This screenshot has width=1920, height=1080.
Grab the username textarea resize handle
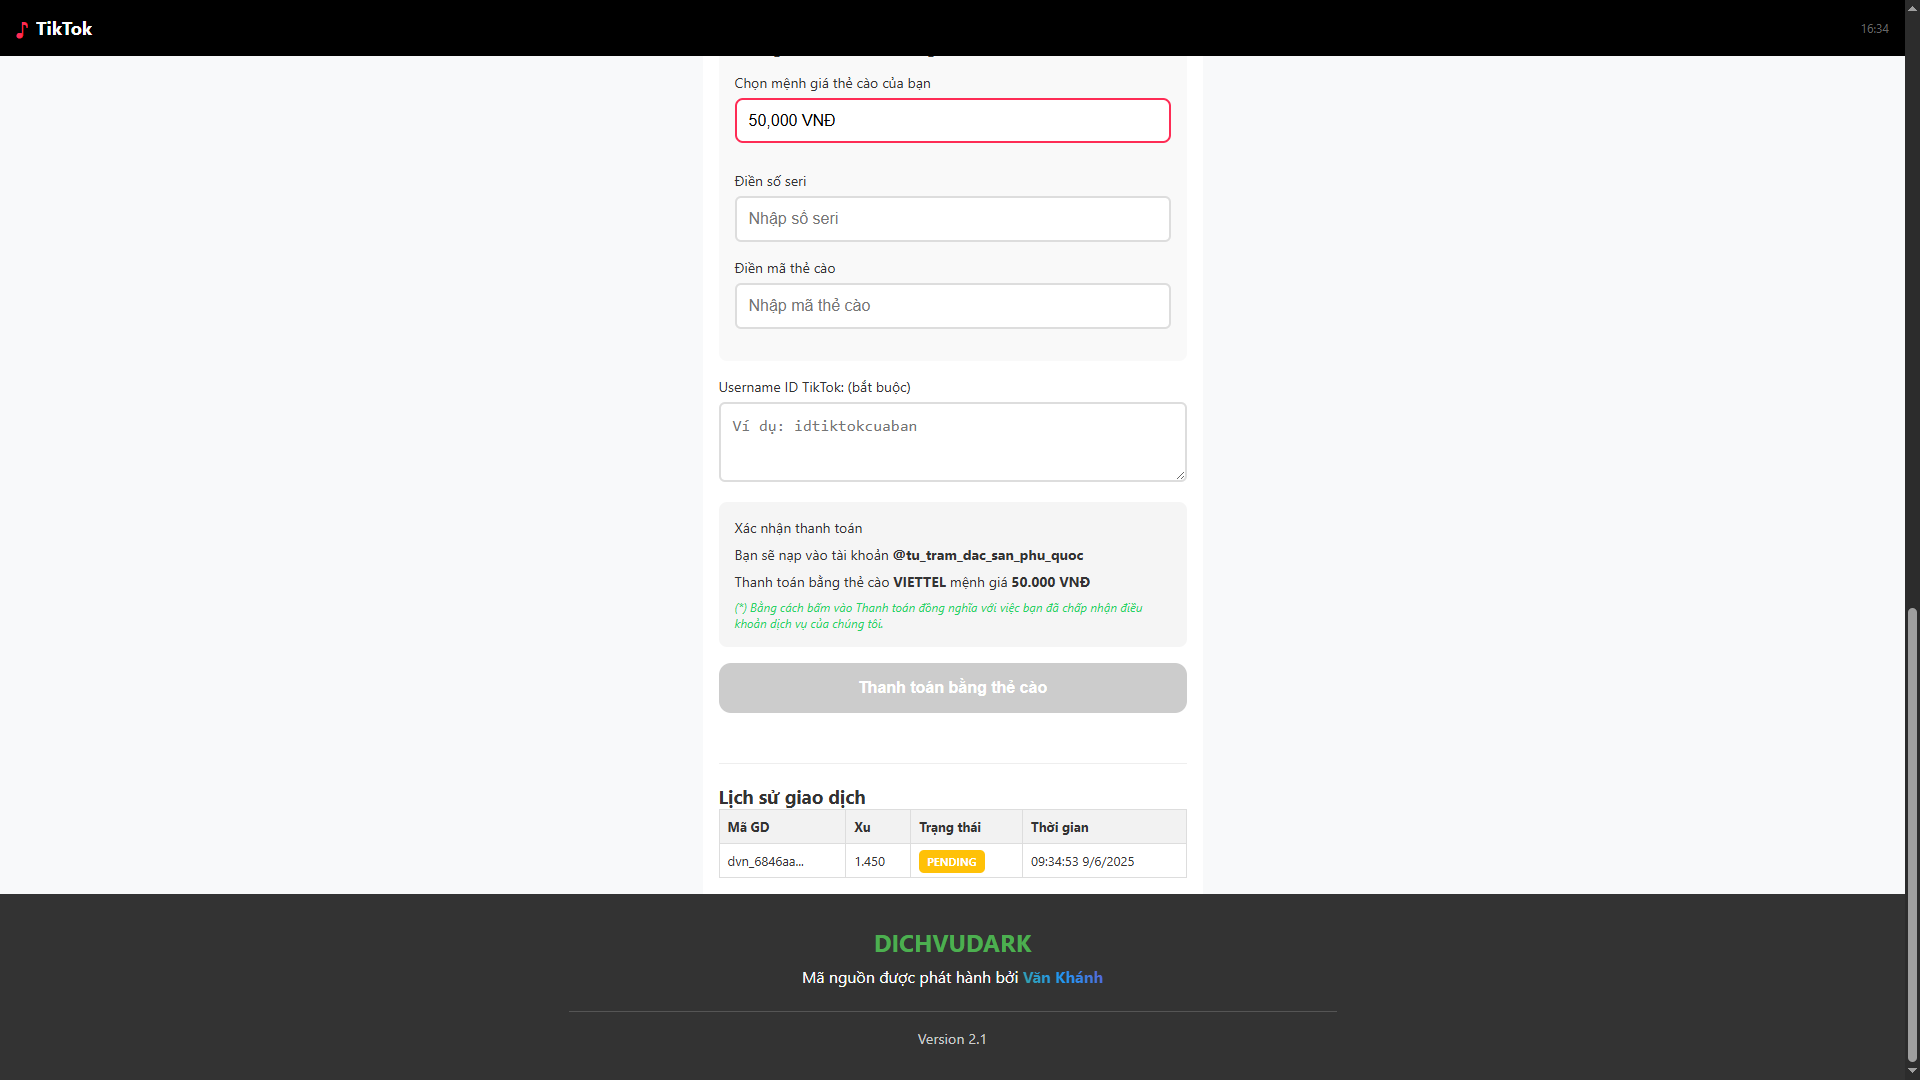[x=1180, y=475]
